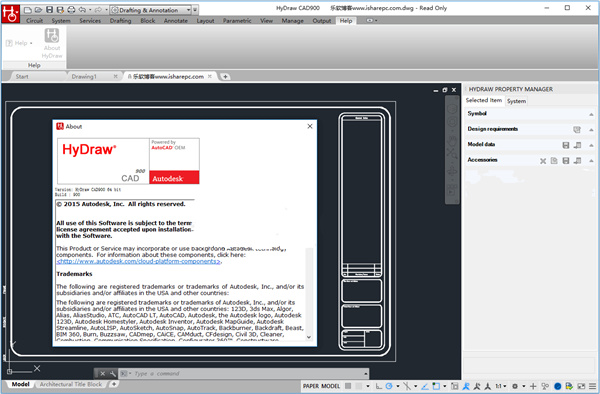Toggle the MODEL space status button

click(x=330, y=386)
